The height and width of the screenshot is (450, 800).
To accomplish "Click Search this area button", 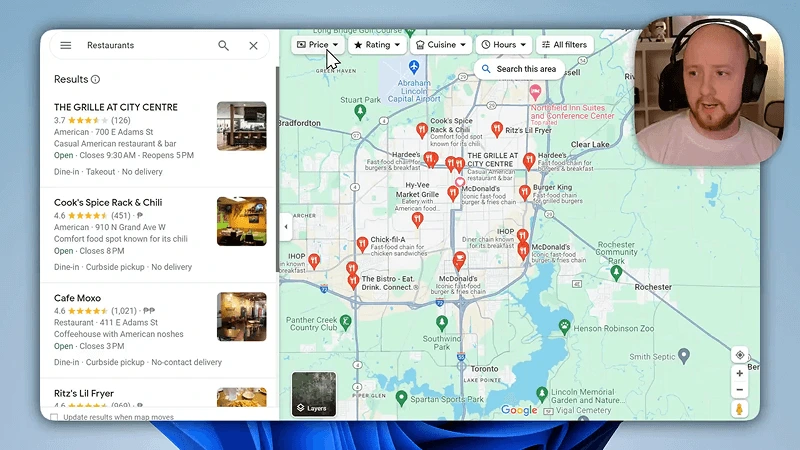I will click(519, 69).
